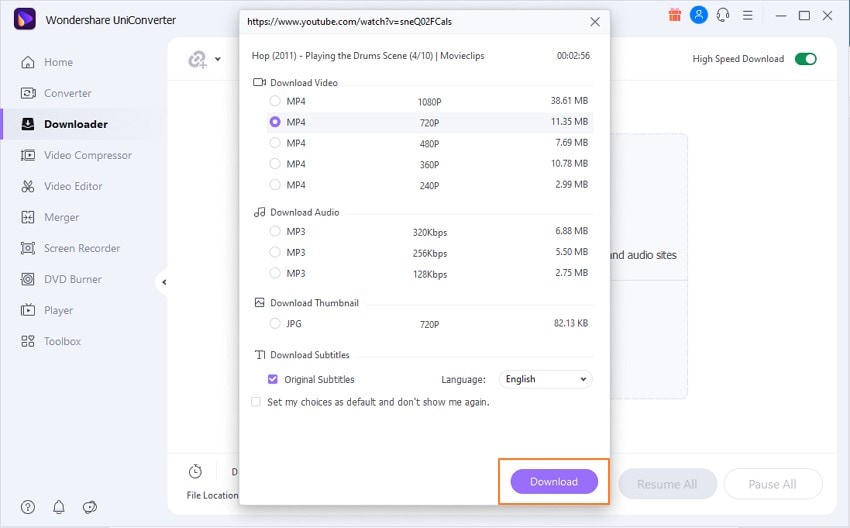Open the notifications bell icon
This screenshot has height=528, width=850.
point(59,507)
